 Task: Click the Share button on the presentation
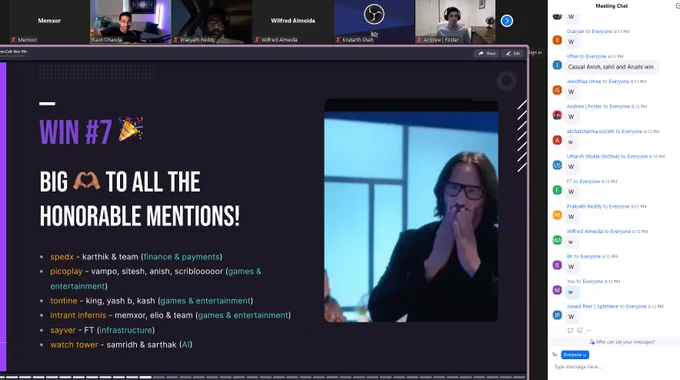[x=487, y=53]
